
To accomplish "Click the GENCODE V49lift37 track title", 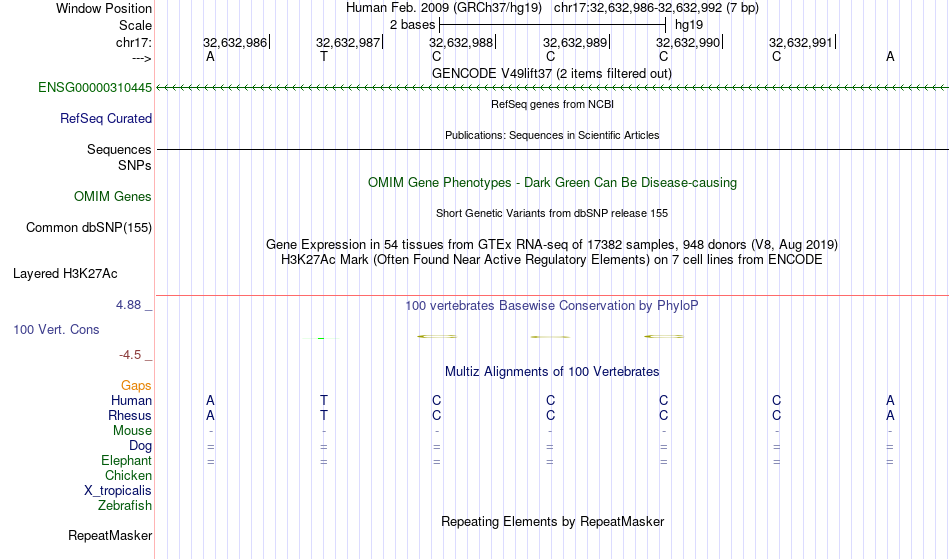I will [x=552, y=74].
